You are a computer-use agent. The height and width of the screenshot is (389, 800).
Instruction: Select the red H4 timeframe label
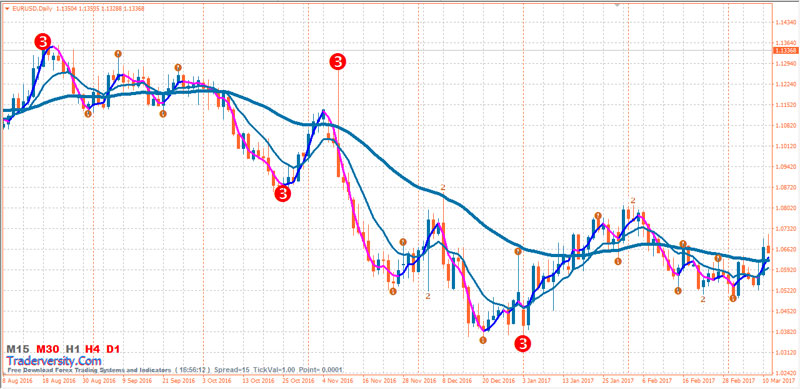pos(92,349)
